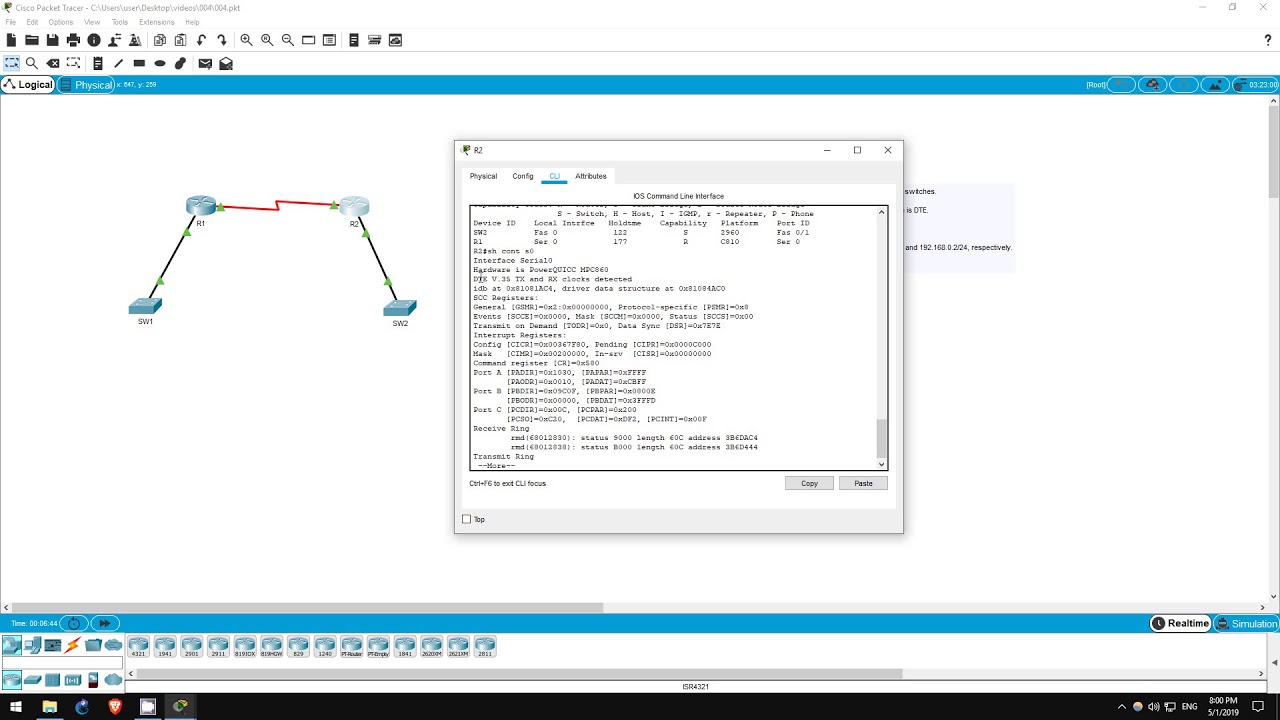The image size is (1280, 720).
Task: Click router R1 in the workspace
Action: coord(201,206)
